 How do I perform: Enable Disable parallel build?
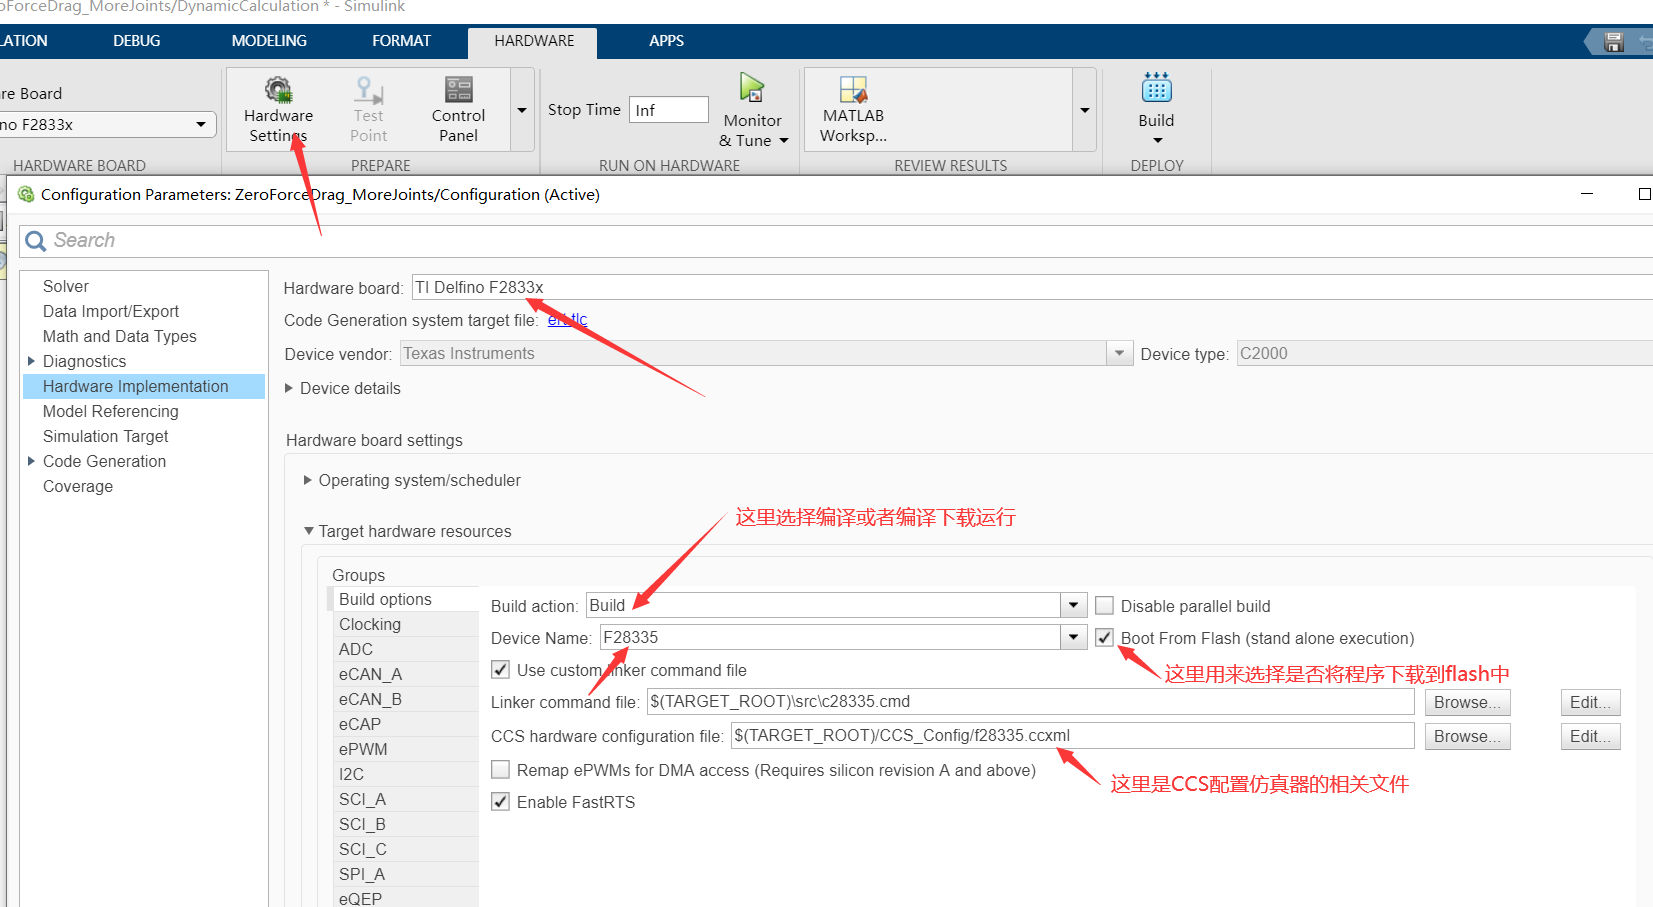coord(1104,605)
